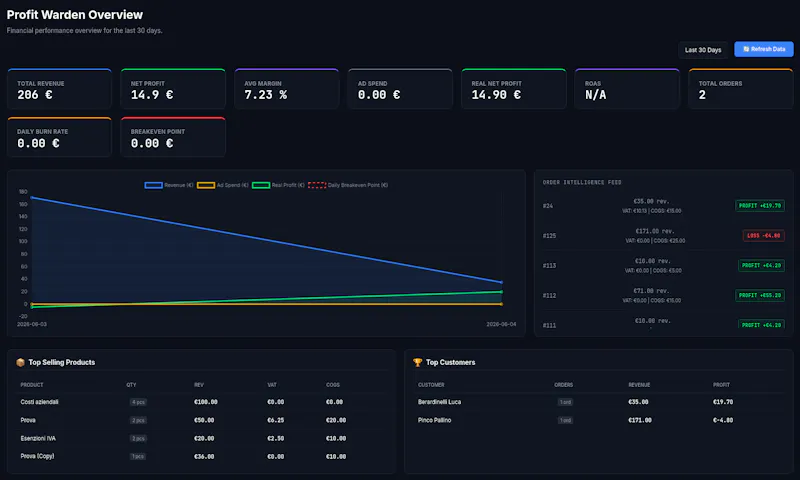
Task: Click the ORDERS column header
Action: pos(564,385)
